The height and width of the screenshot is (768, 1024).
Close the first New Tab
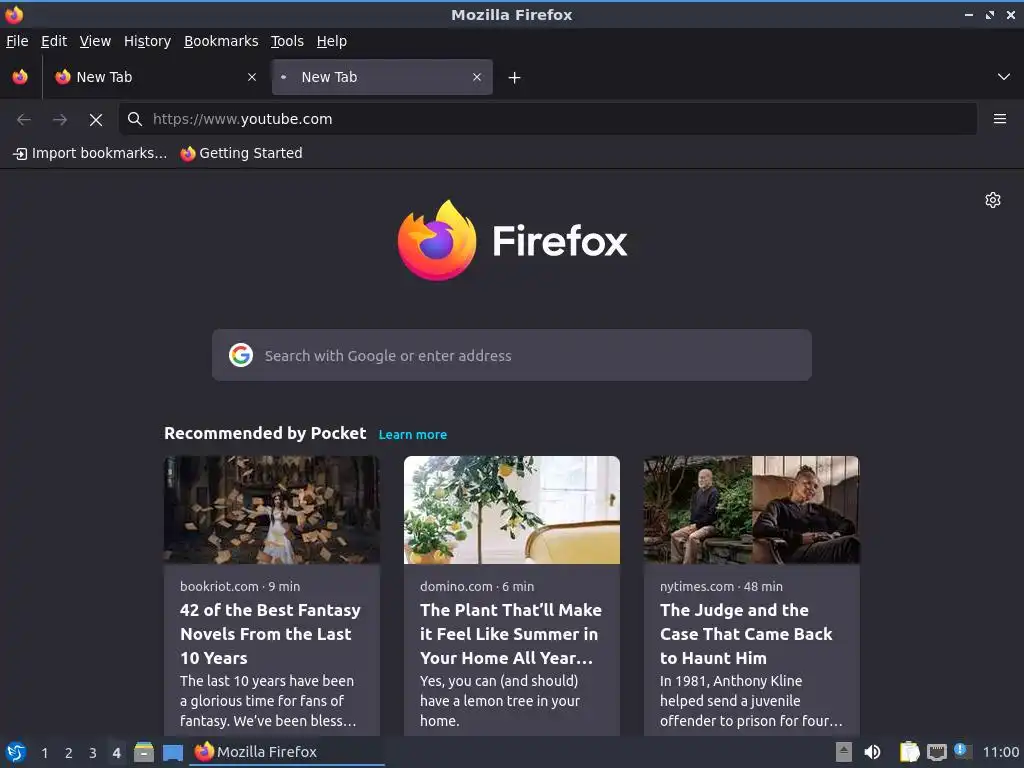click(x=252, y=77)
